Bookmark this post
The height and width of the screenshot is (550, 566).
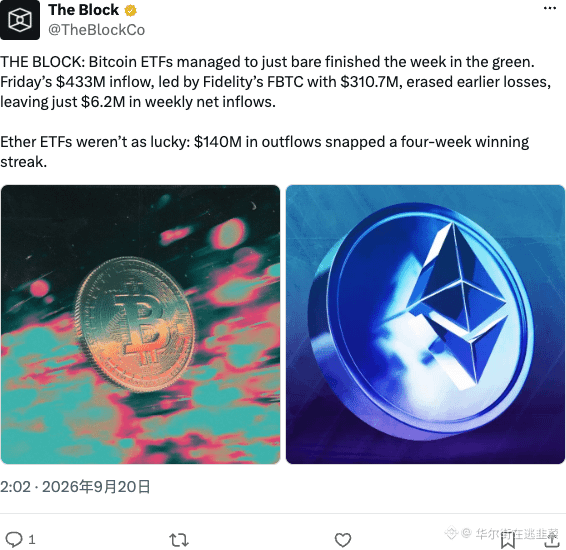pyautogui.click(x=508, y=540)
